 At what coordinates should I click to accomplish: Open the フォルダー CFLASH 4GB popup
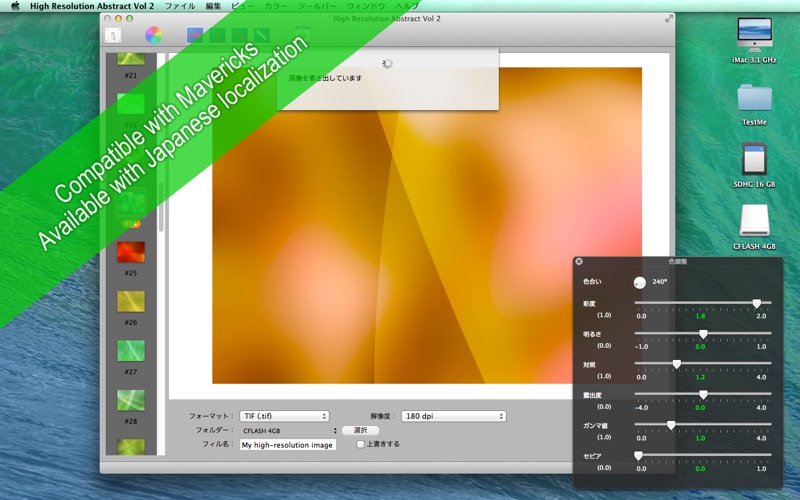pyautogui.click(x=289, y=431)
